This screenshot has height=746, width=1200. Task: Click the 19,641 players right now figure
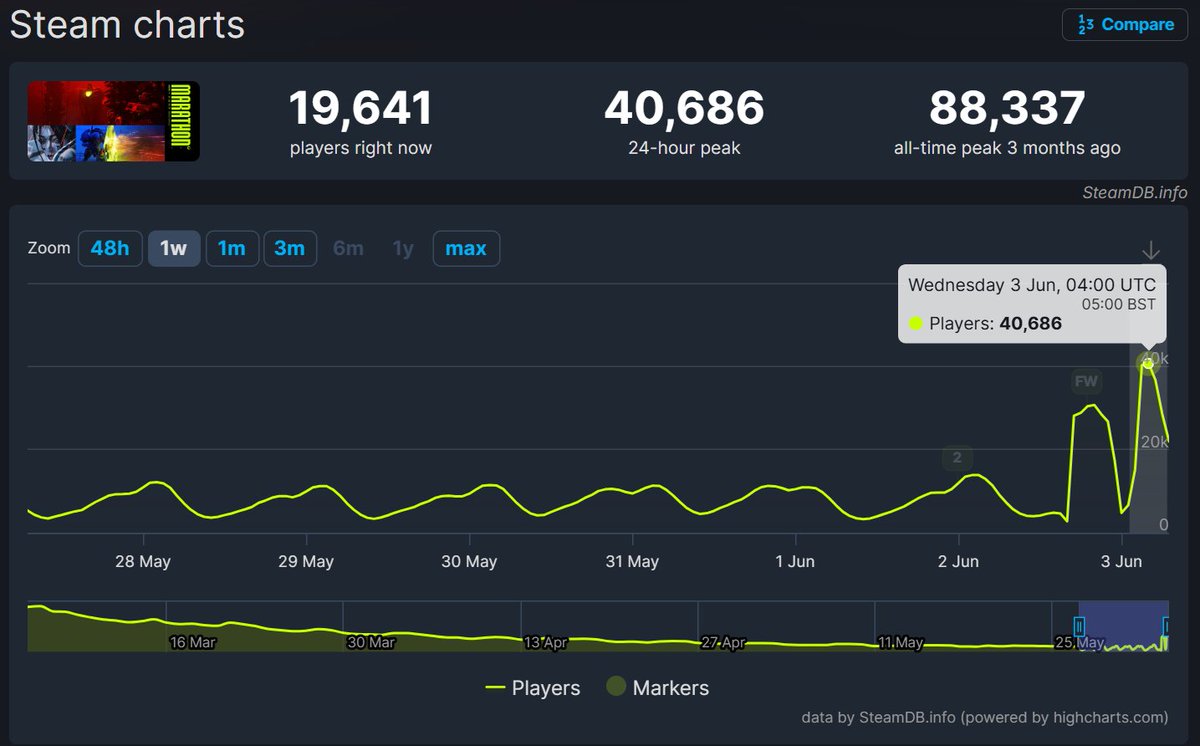pyautogui.click(x=361, y=108)
